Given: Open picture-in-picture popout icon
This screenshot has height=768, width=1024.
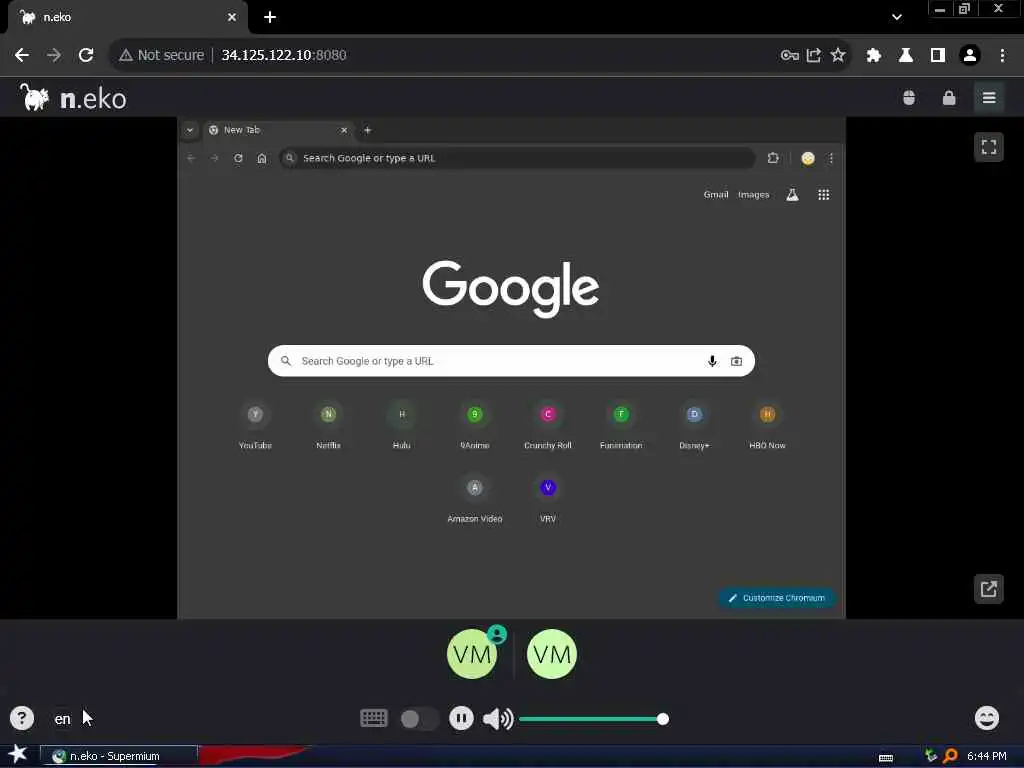Looking at the screenshot, I should click(x=989, y=589).
